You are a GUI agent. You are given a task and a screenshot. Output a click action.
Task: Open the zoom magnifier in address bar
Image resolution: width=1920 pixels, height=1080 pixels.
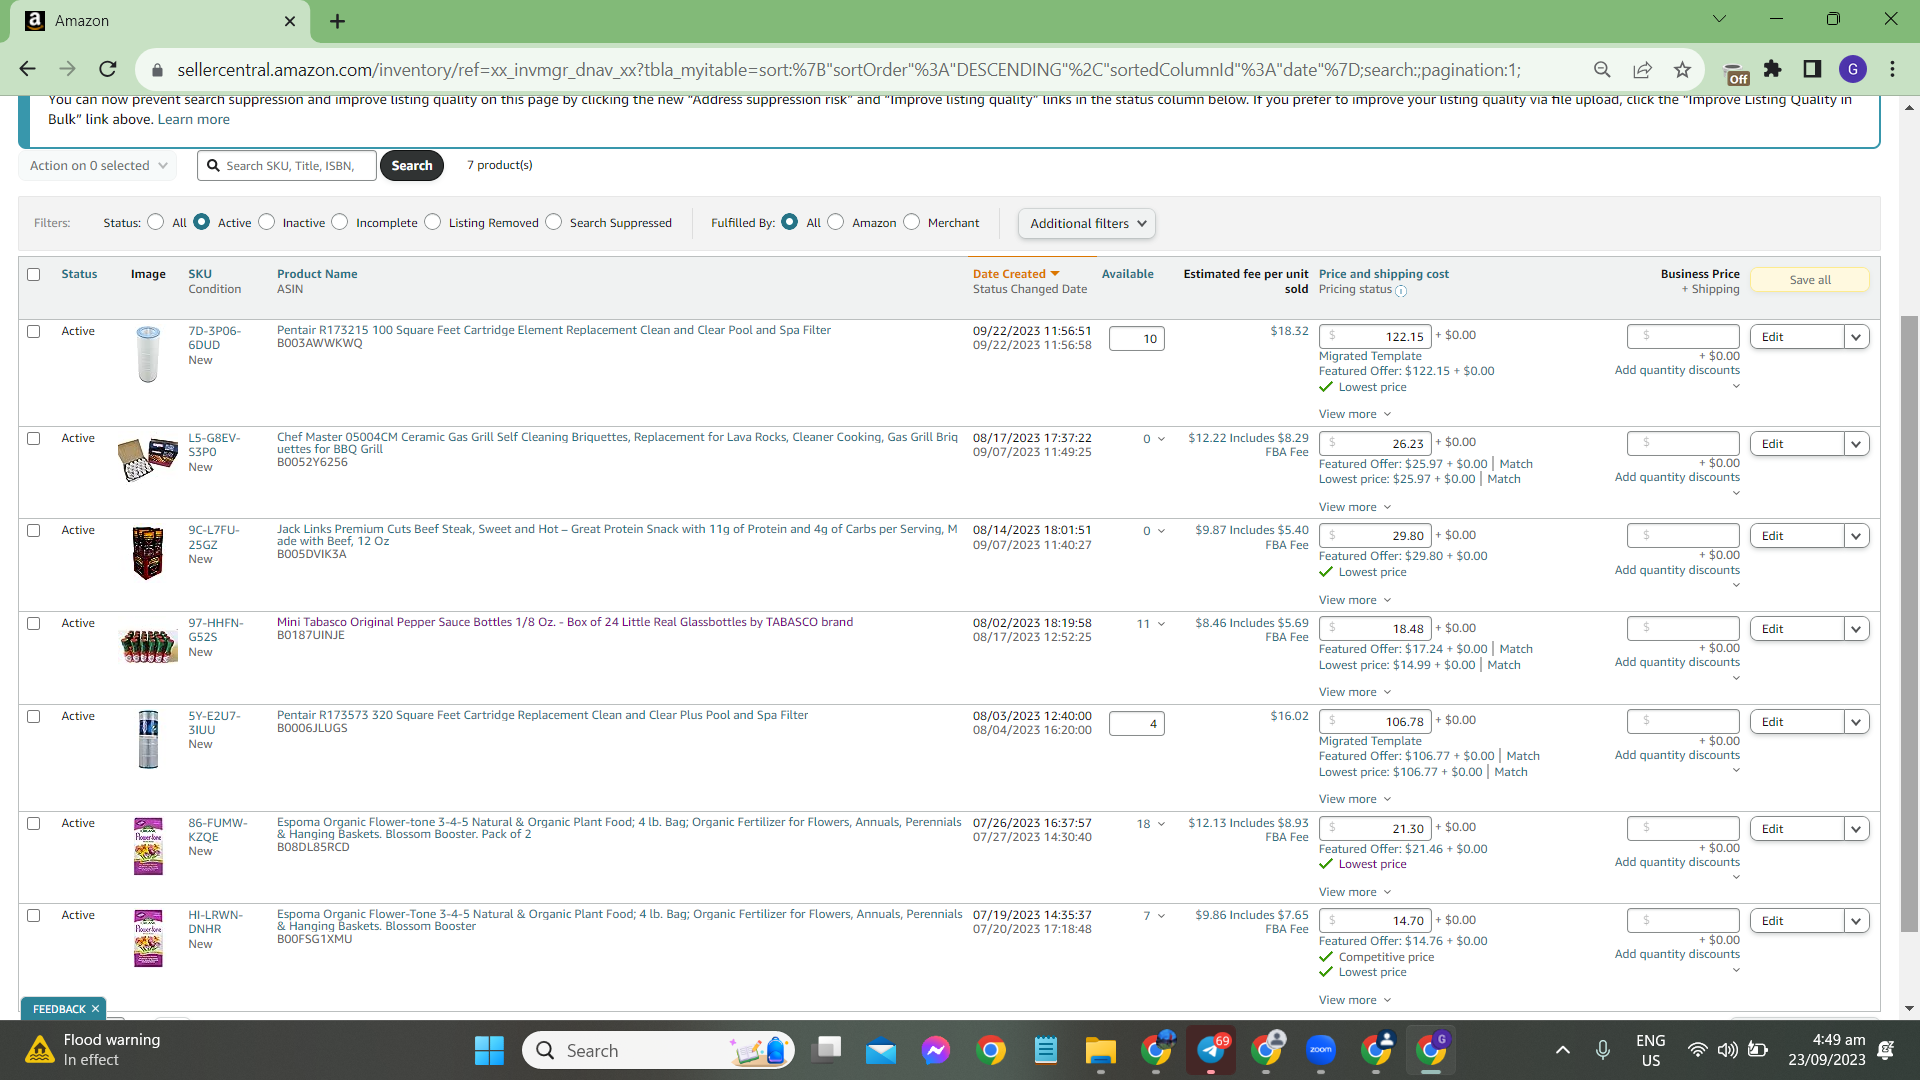[x=1602, y=69]
